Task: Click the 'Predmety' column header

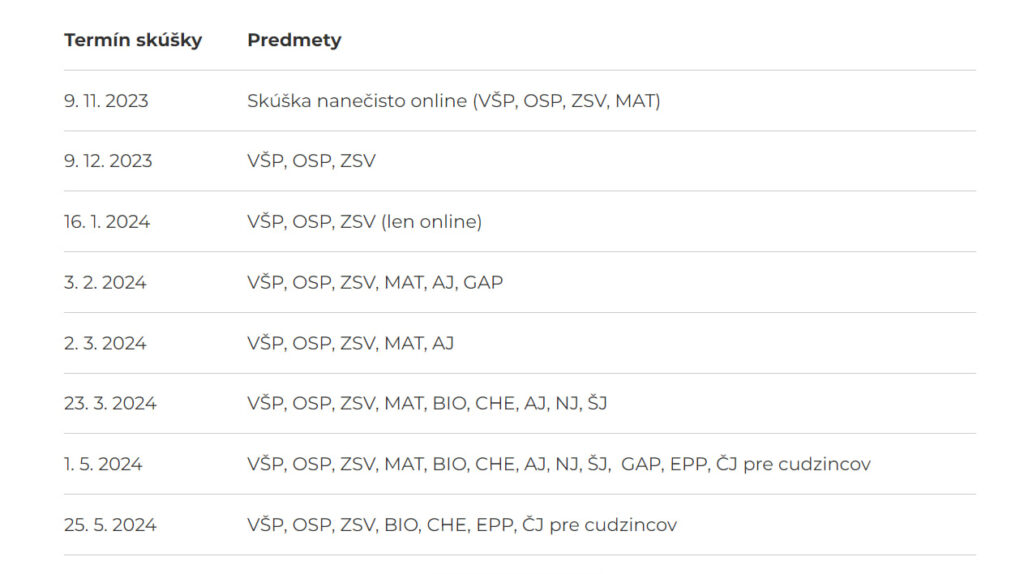Action: (294, 40)
